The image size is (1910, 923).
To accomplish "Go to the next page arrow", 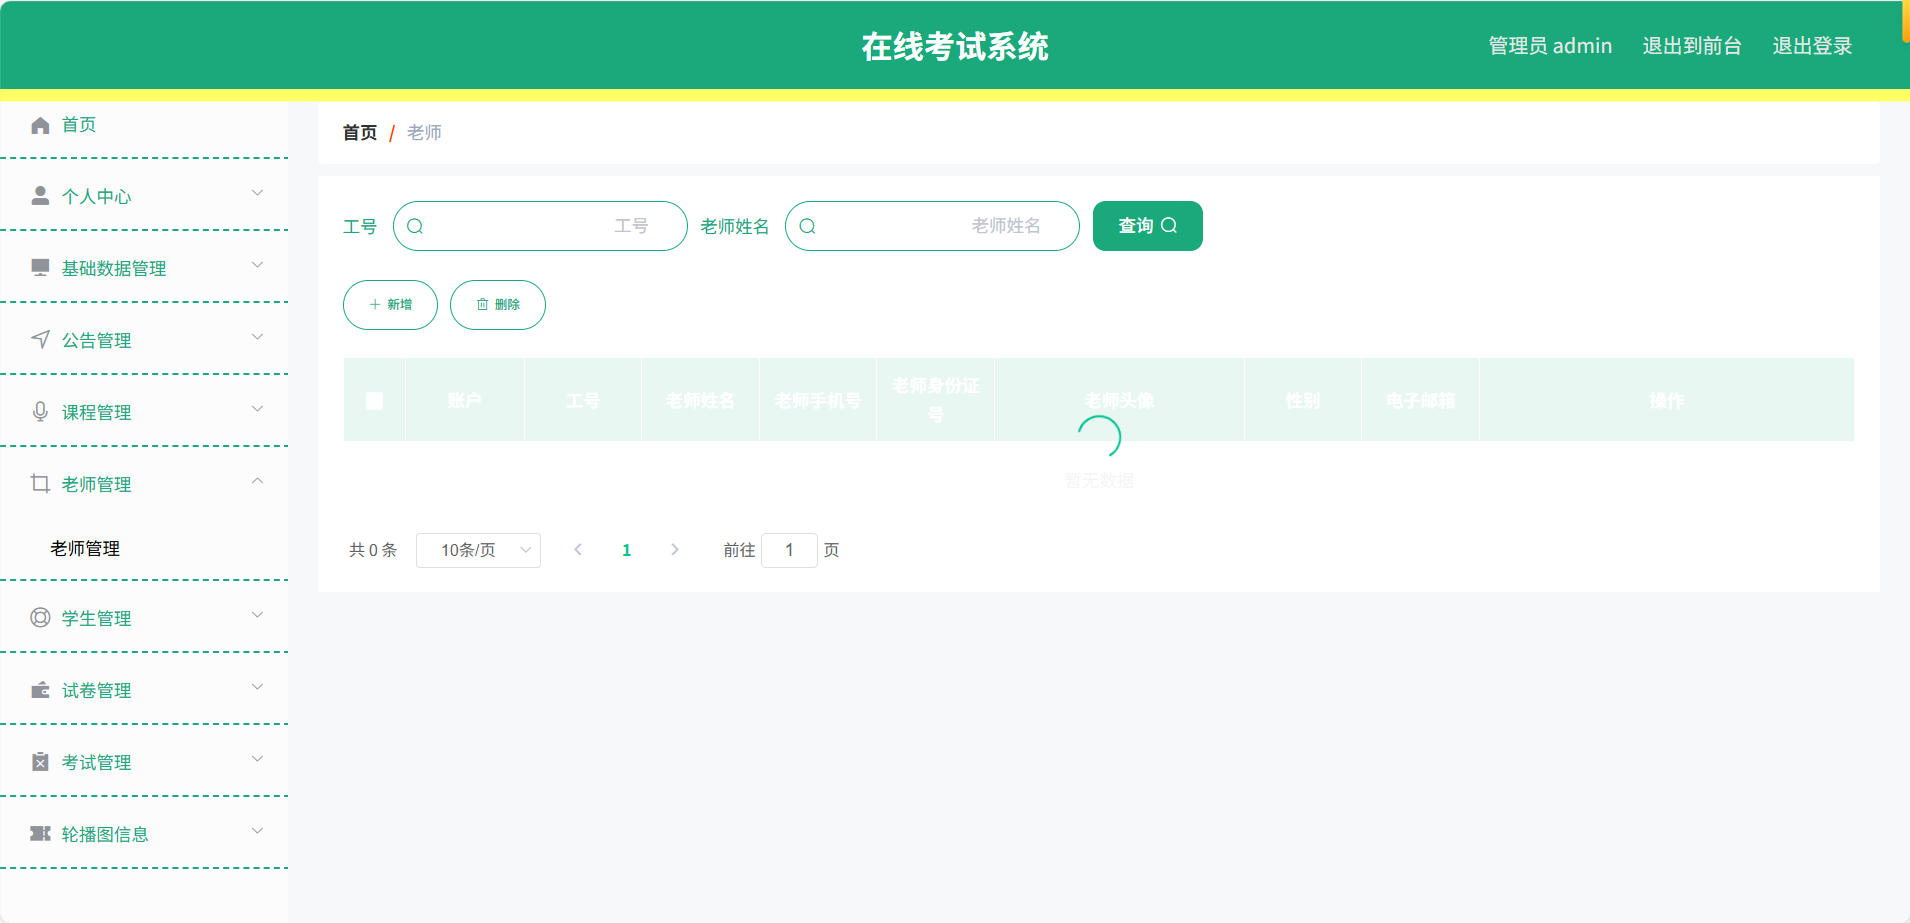I will [x=675, y=550].
